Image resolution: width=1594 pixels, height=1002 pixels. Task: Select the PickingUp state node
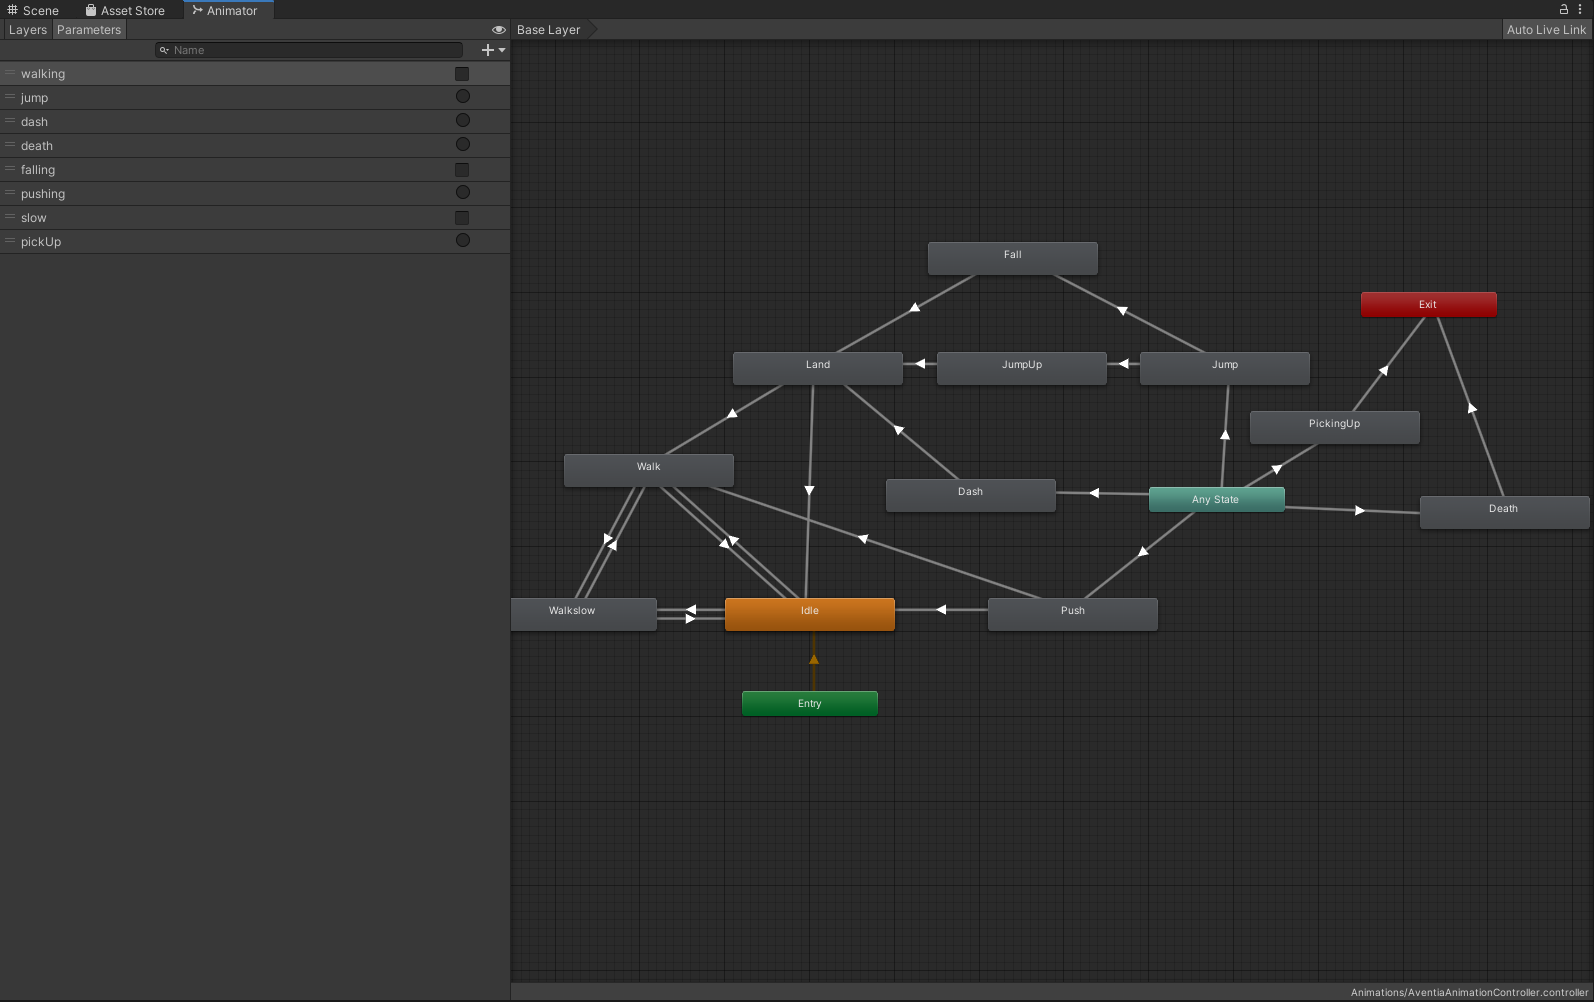(1335, 427)
